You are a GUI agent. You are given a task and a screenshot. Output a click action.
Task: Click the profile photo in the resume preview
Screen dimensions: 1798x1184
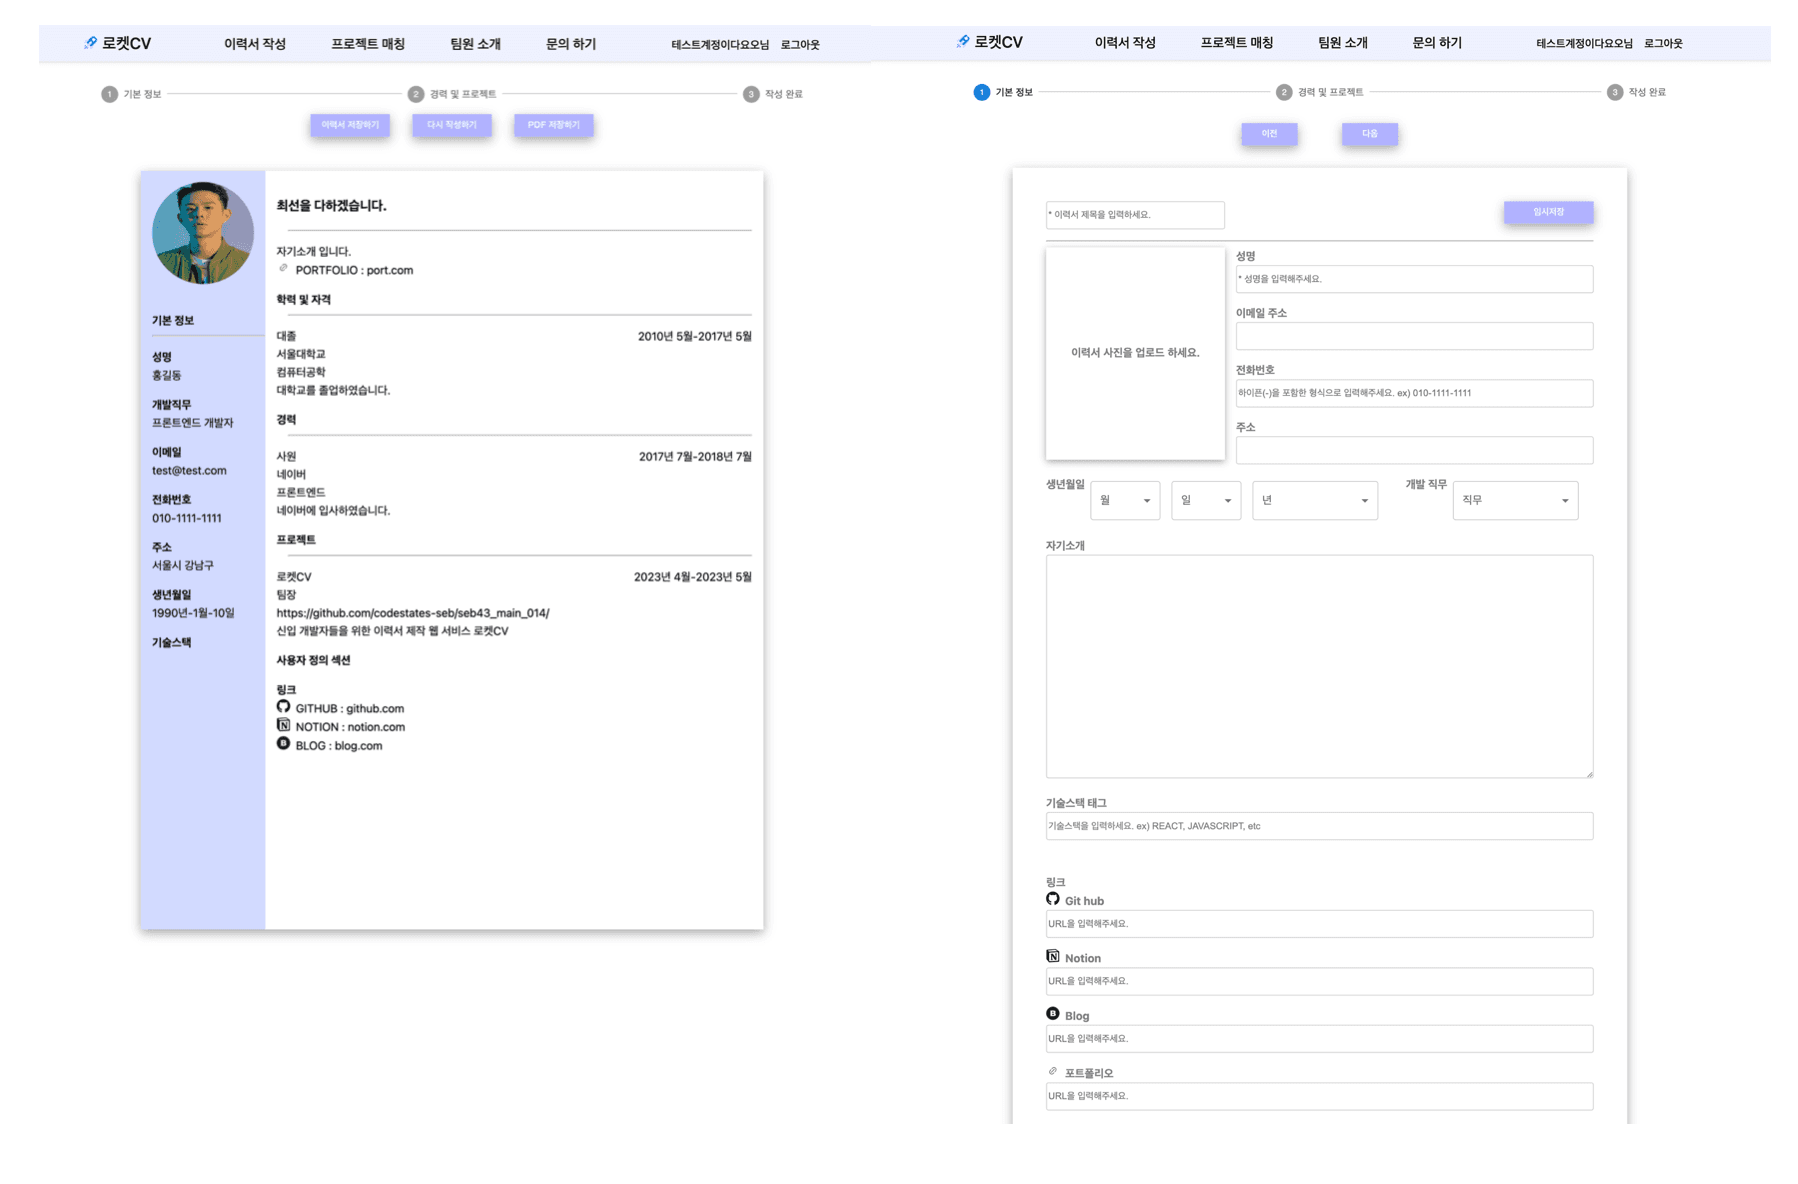(x=203, y=233)
